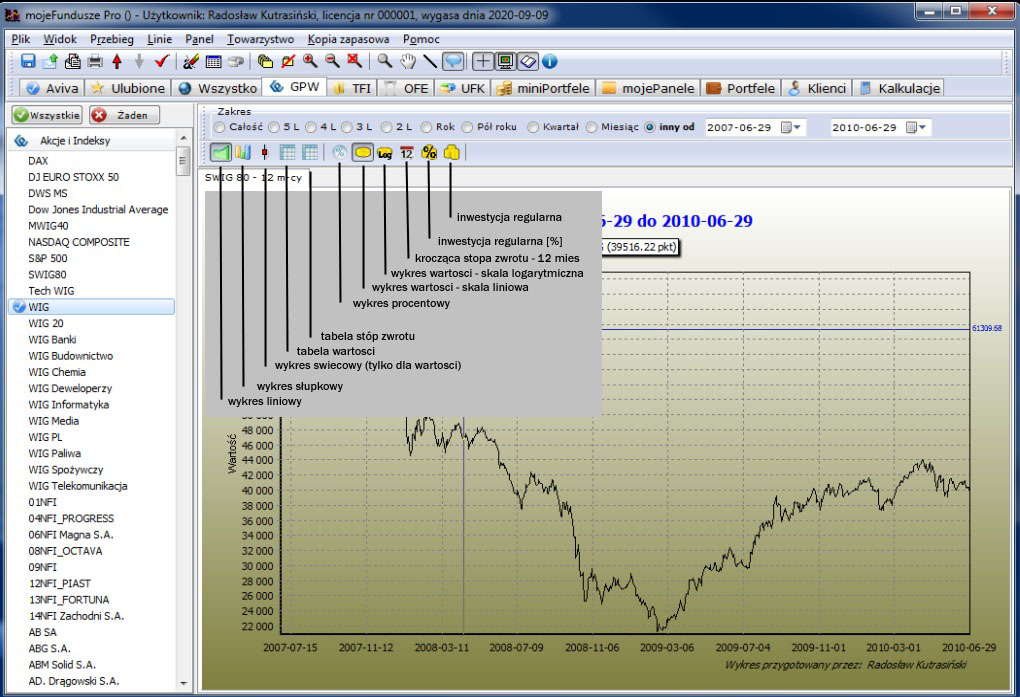The width and height of the screenshot is (1020, 697).
Task: Select the hand pan tool
Action: click(x=407, y=62)
